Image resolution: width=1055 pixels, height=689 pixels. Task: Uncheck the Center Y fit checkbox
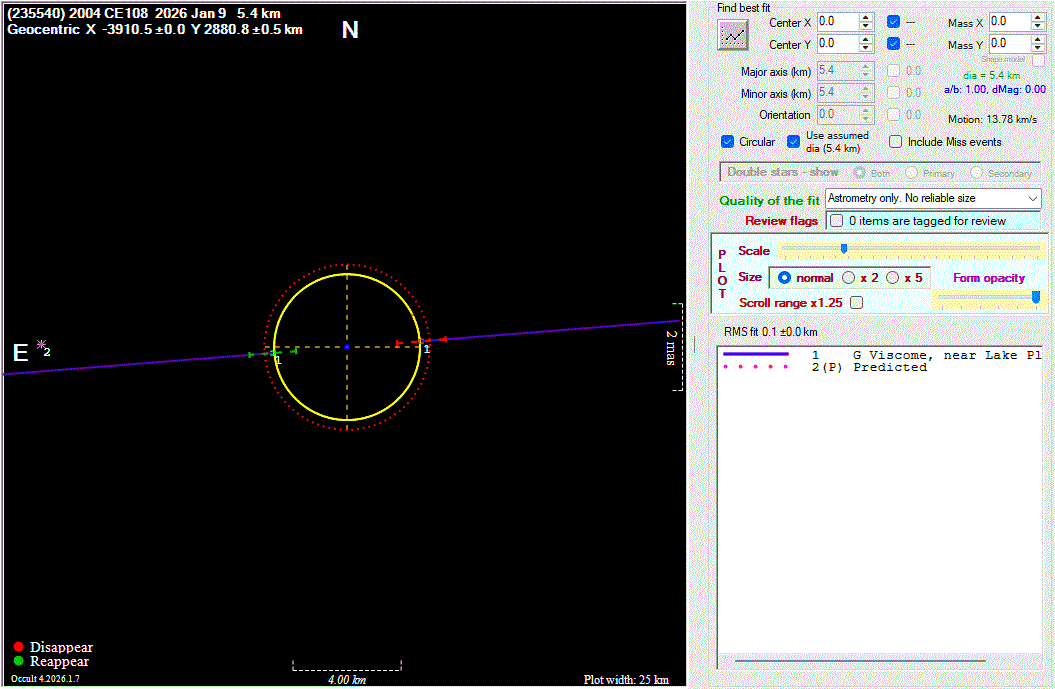[x=893, y=44]
